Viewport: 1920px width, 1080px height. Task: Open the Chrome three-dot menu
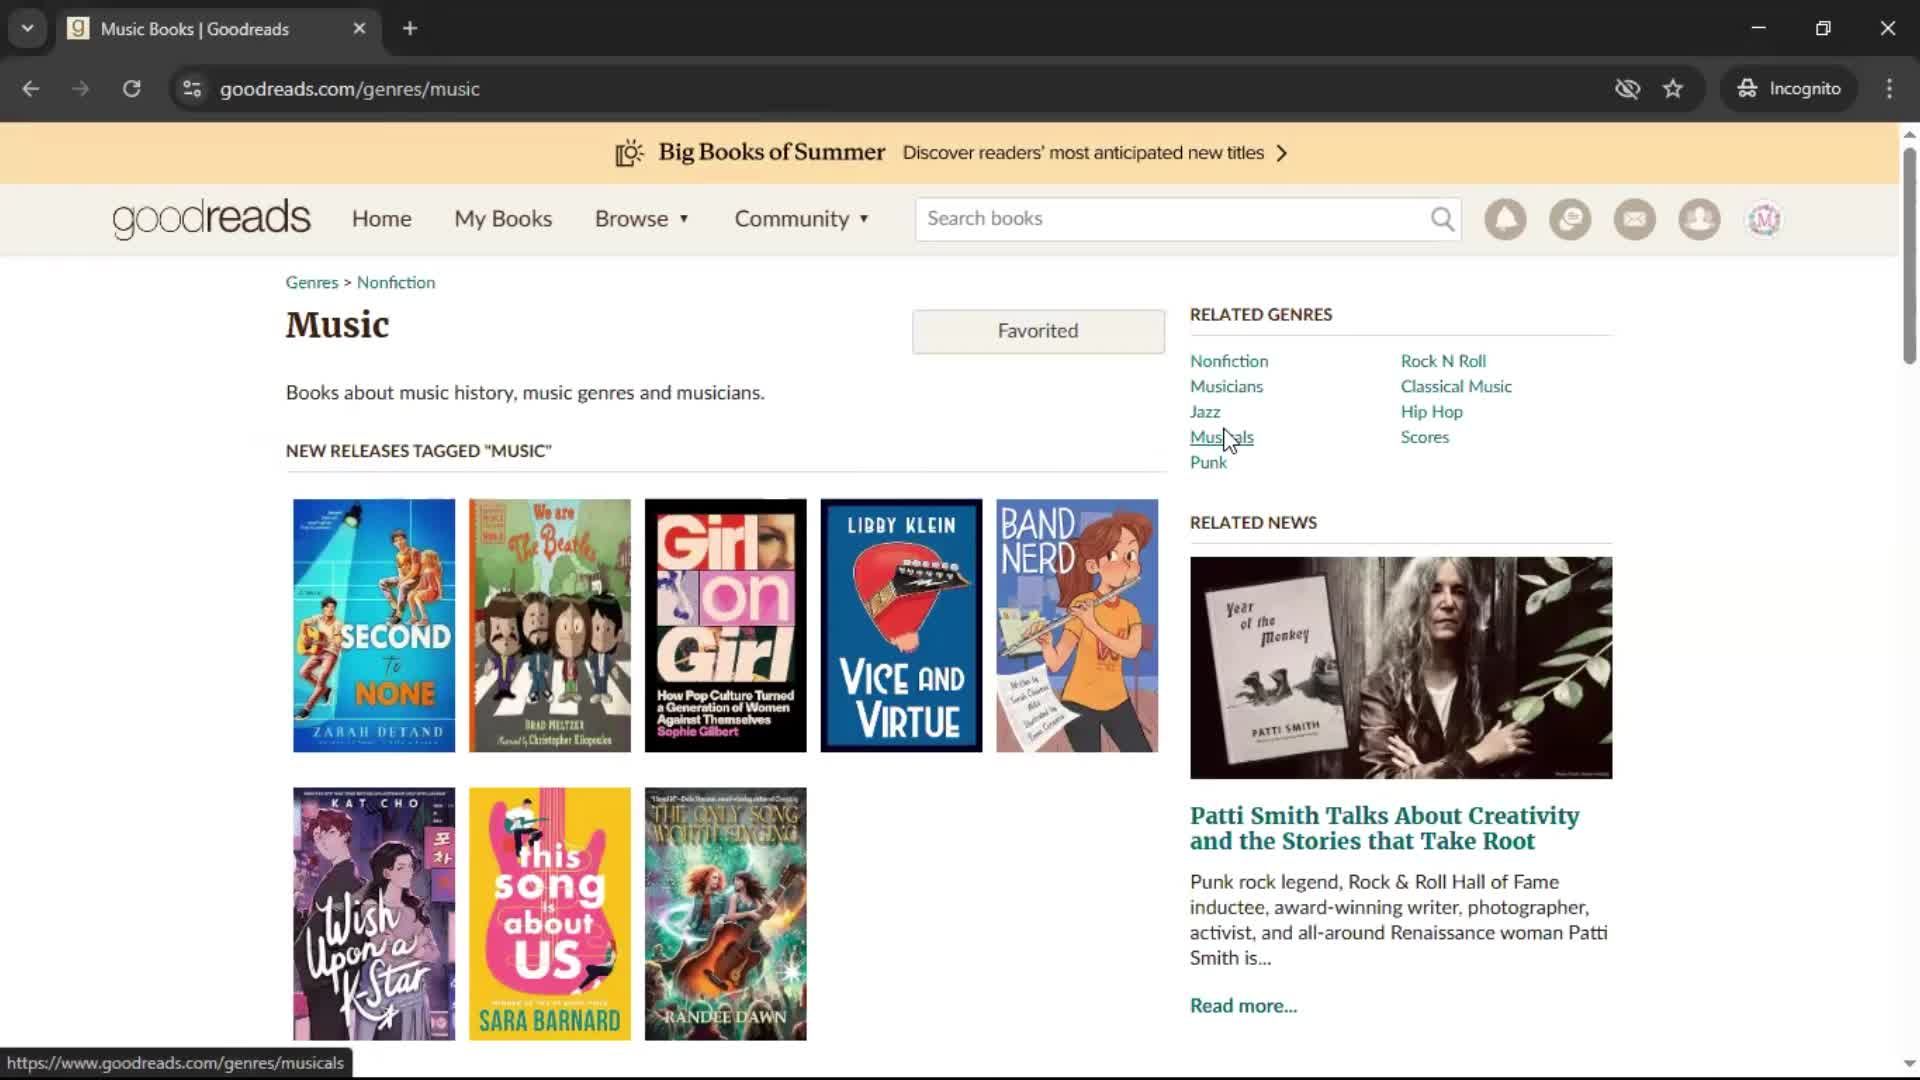point(1889,89)
